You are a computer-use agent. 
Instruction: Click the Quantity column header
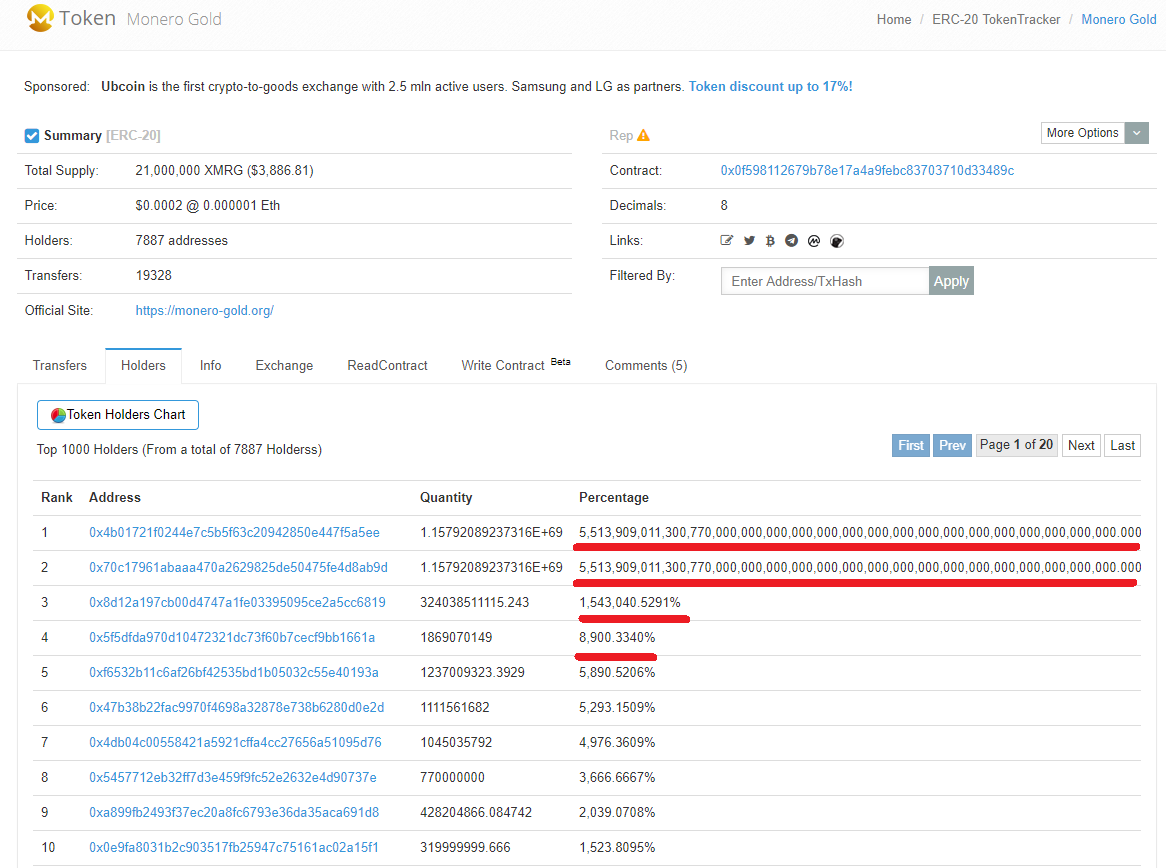tap(445, 498)
